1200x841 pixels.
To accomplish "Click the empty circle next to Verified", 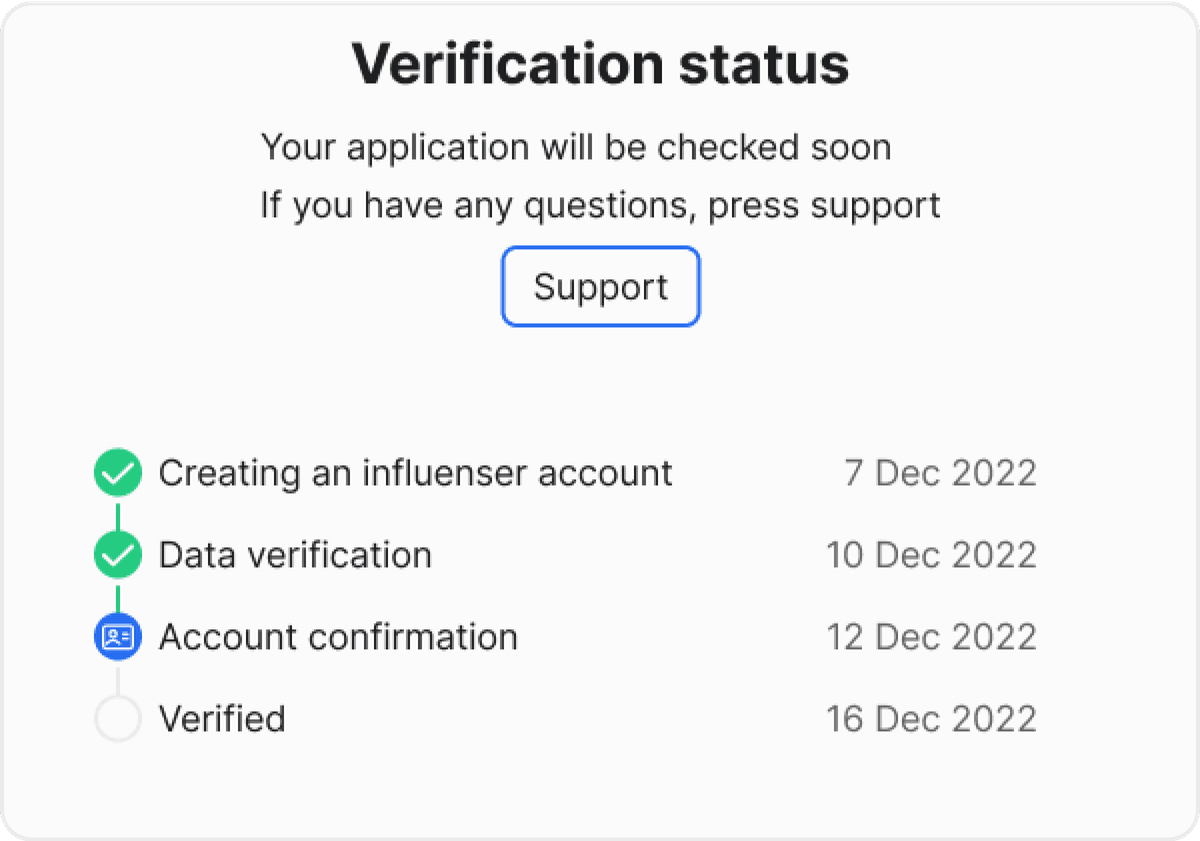I will point(118,719).
